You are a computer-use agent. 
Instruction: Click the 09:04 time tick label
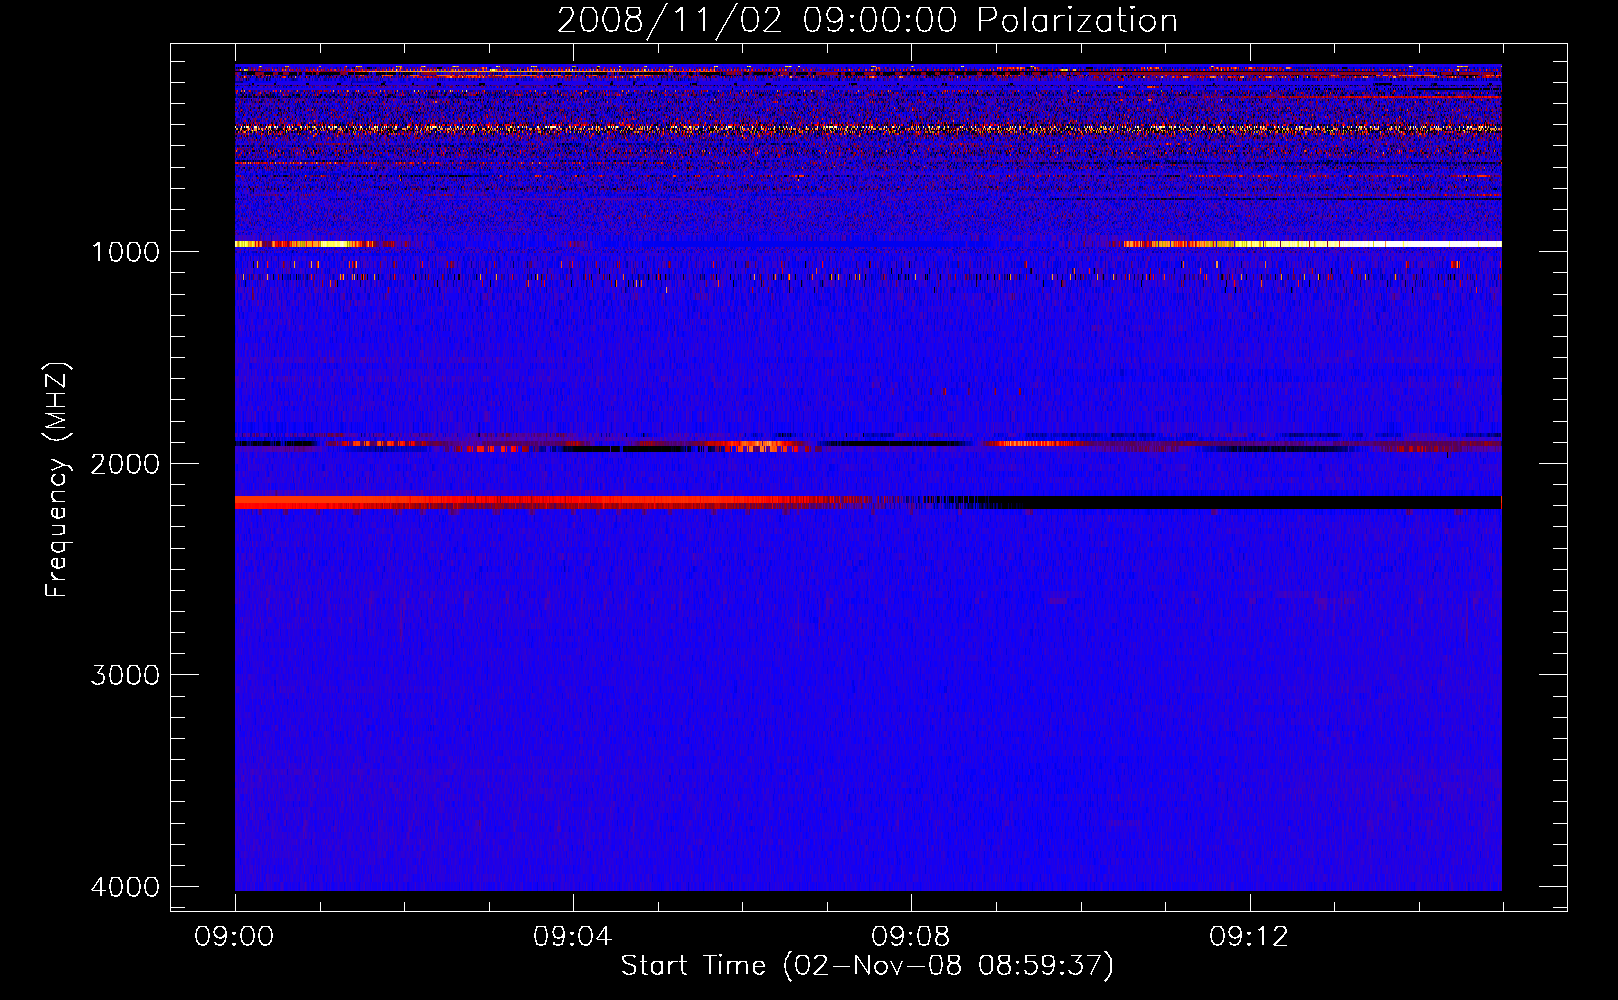click(x=573, y=937)
